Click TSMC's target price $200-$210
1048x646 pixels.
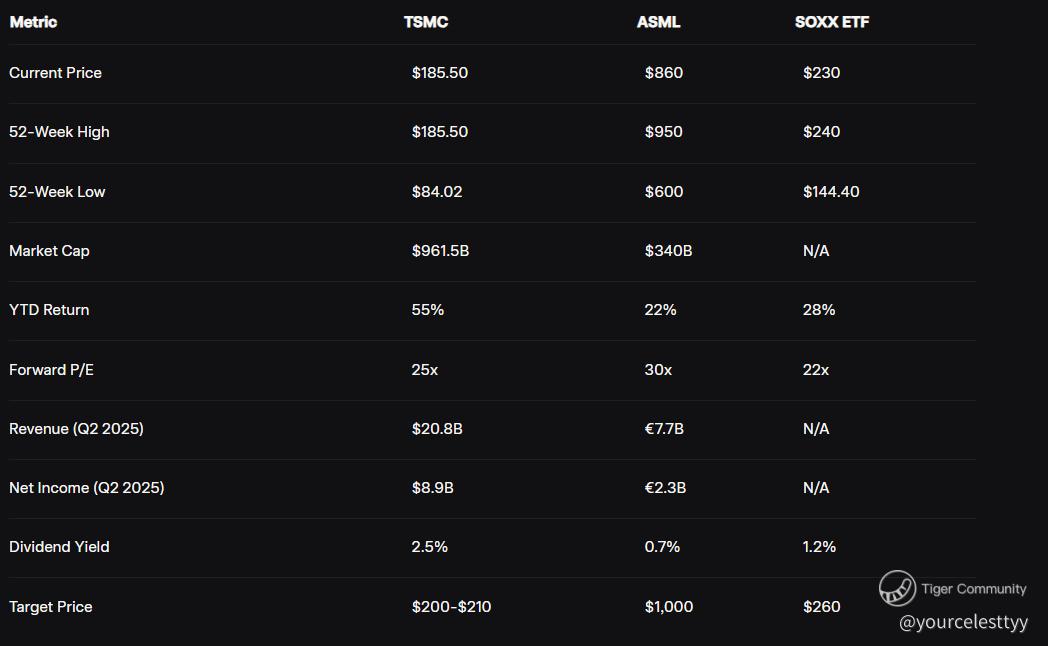coord(451,607)
